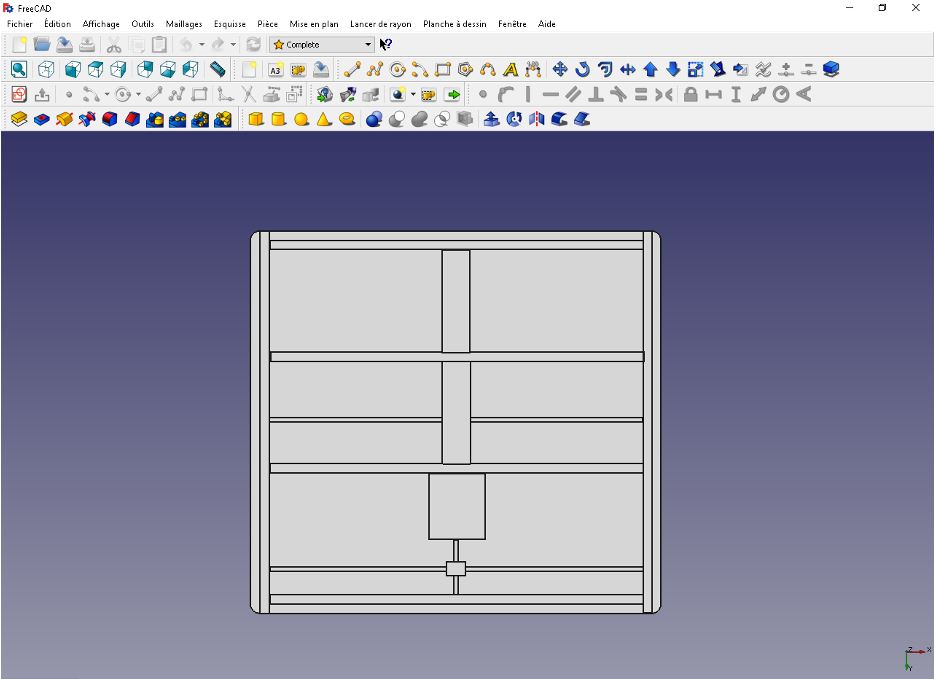
Task: Open the Pièce menu
Action: 267,24
